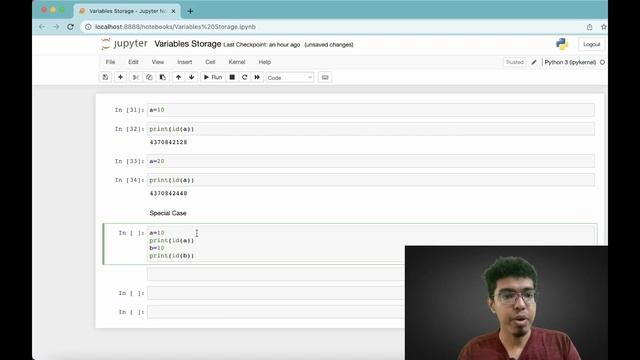The width and height of the screenshot is (640, 360).
Task: Restart the kernel icon
Action: [x=244, y=77]
